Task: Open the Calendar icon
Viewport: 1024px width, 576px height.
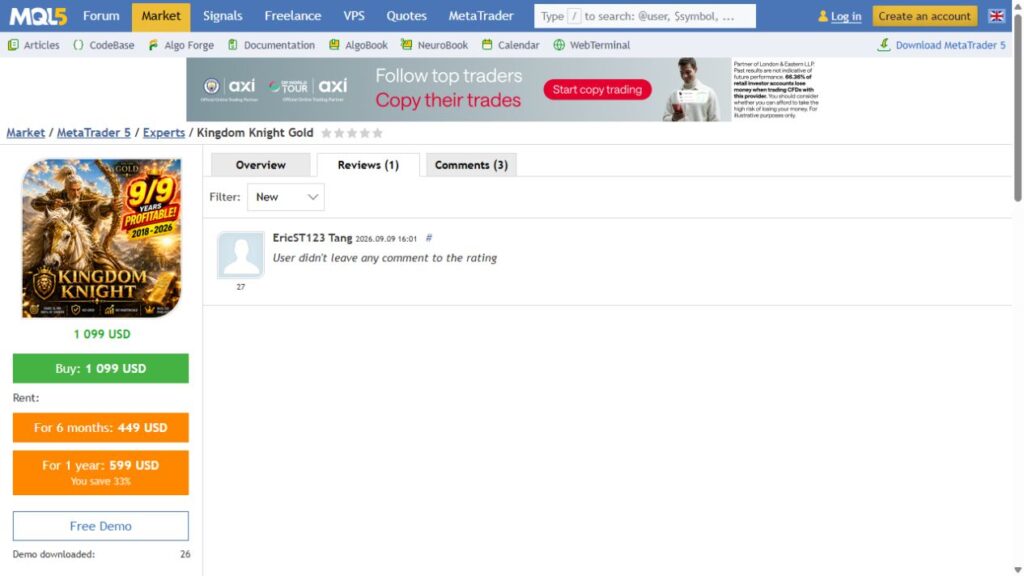Action: point(487,45)
